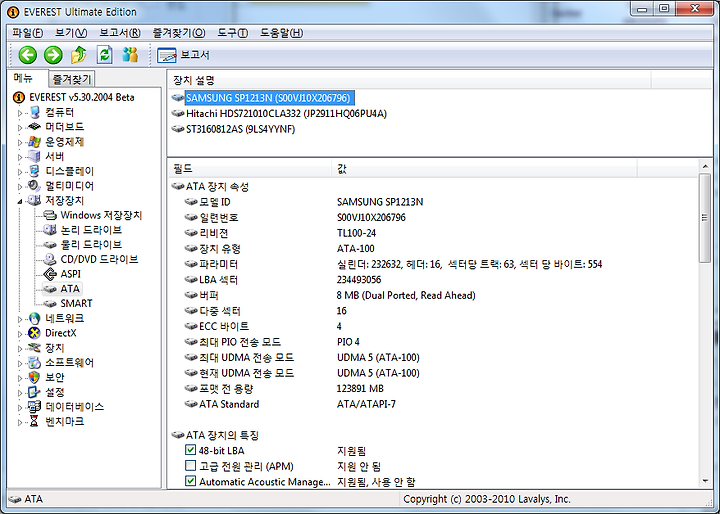Open the users icon in the toolbar
Image resolution: width=720 pixels, height=514 pixels.
(130, 55)
